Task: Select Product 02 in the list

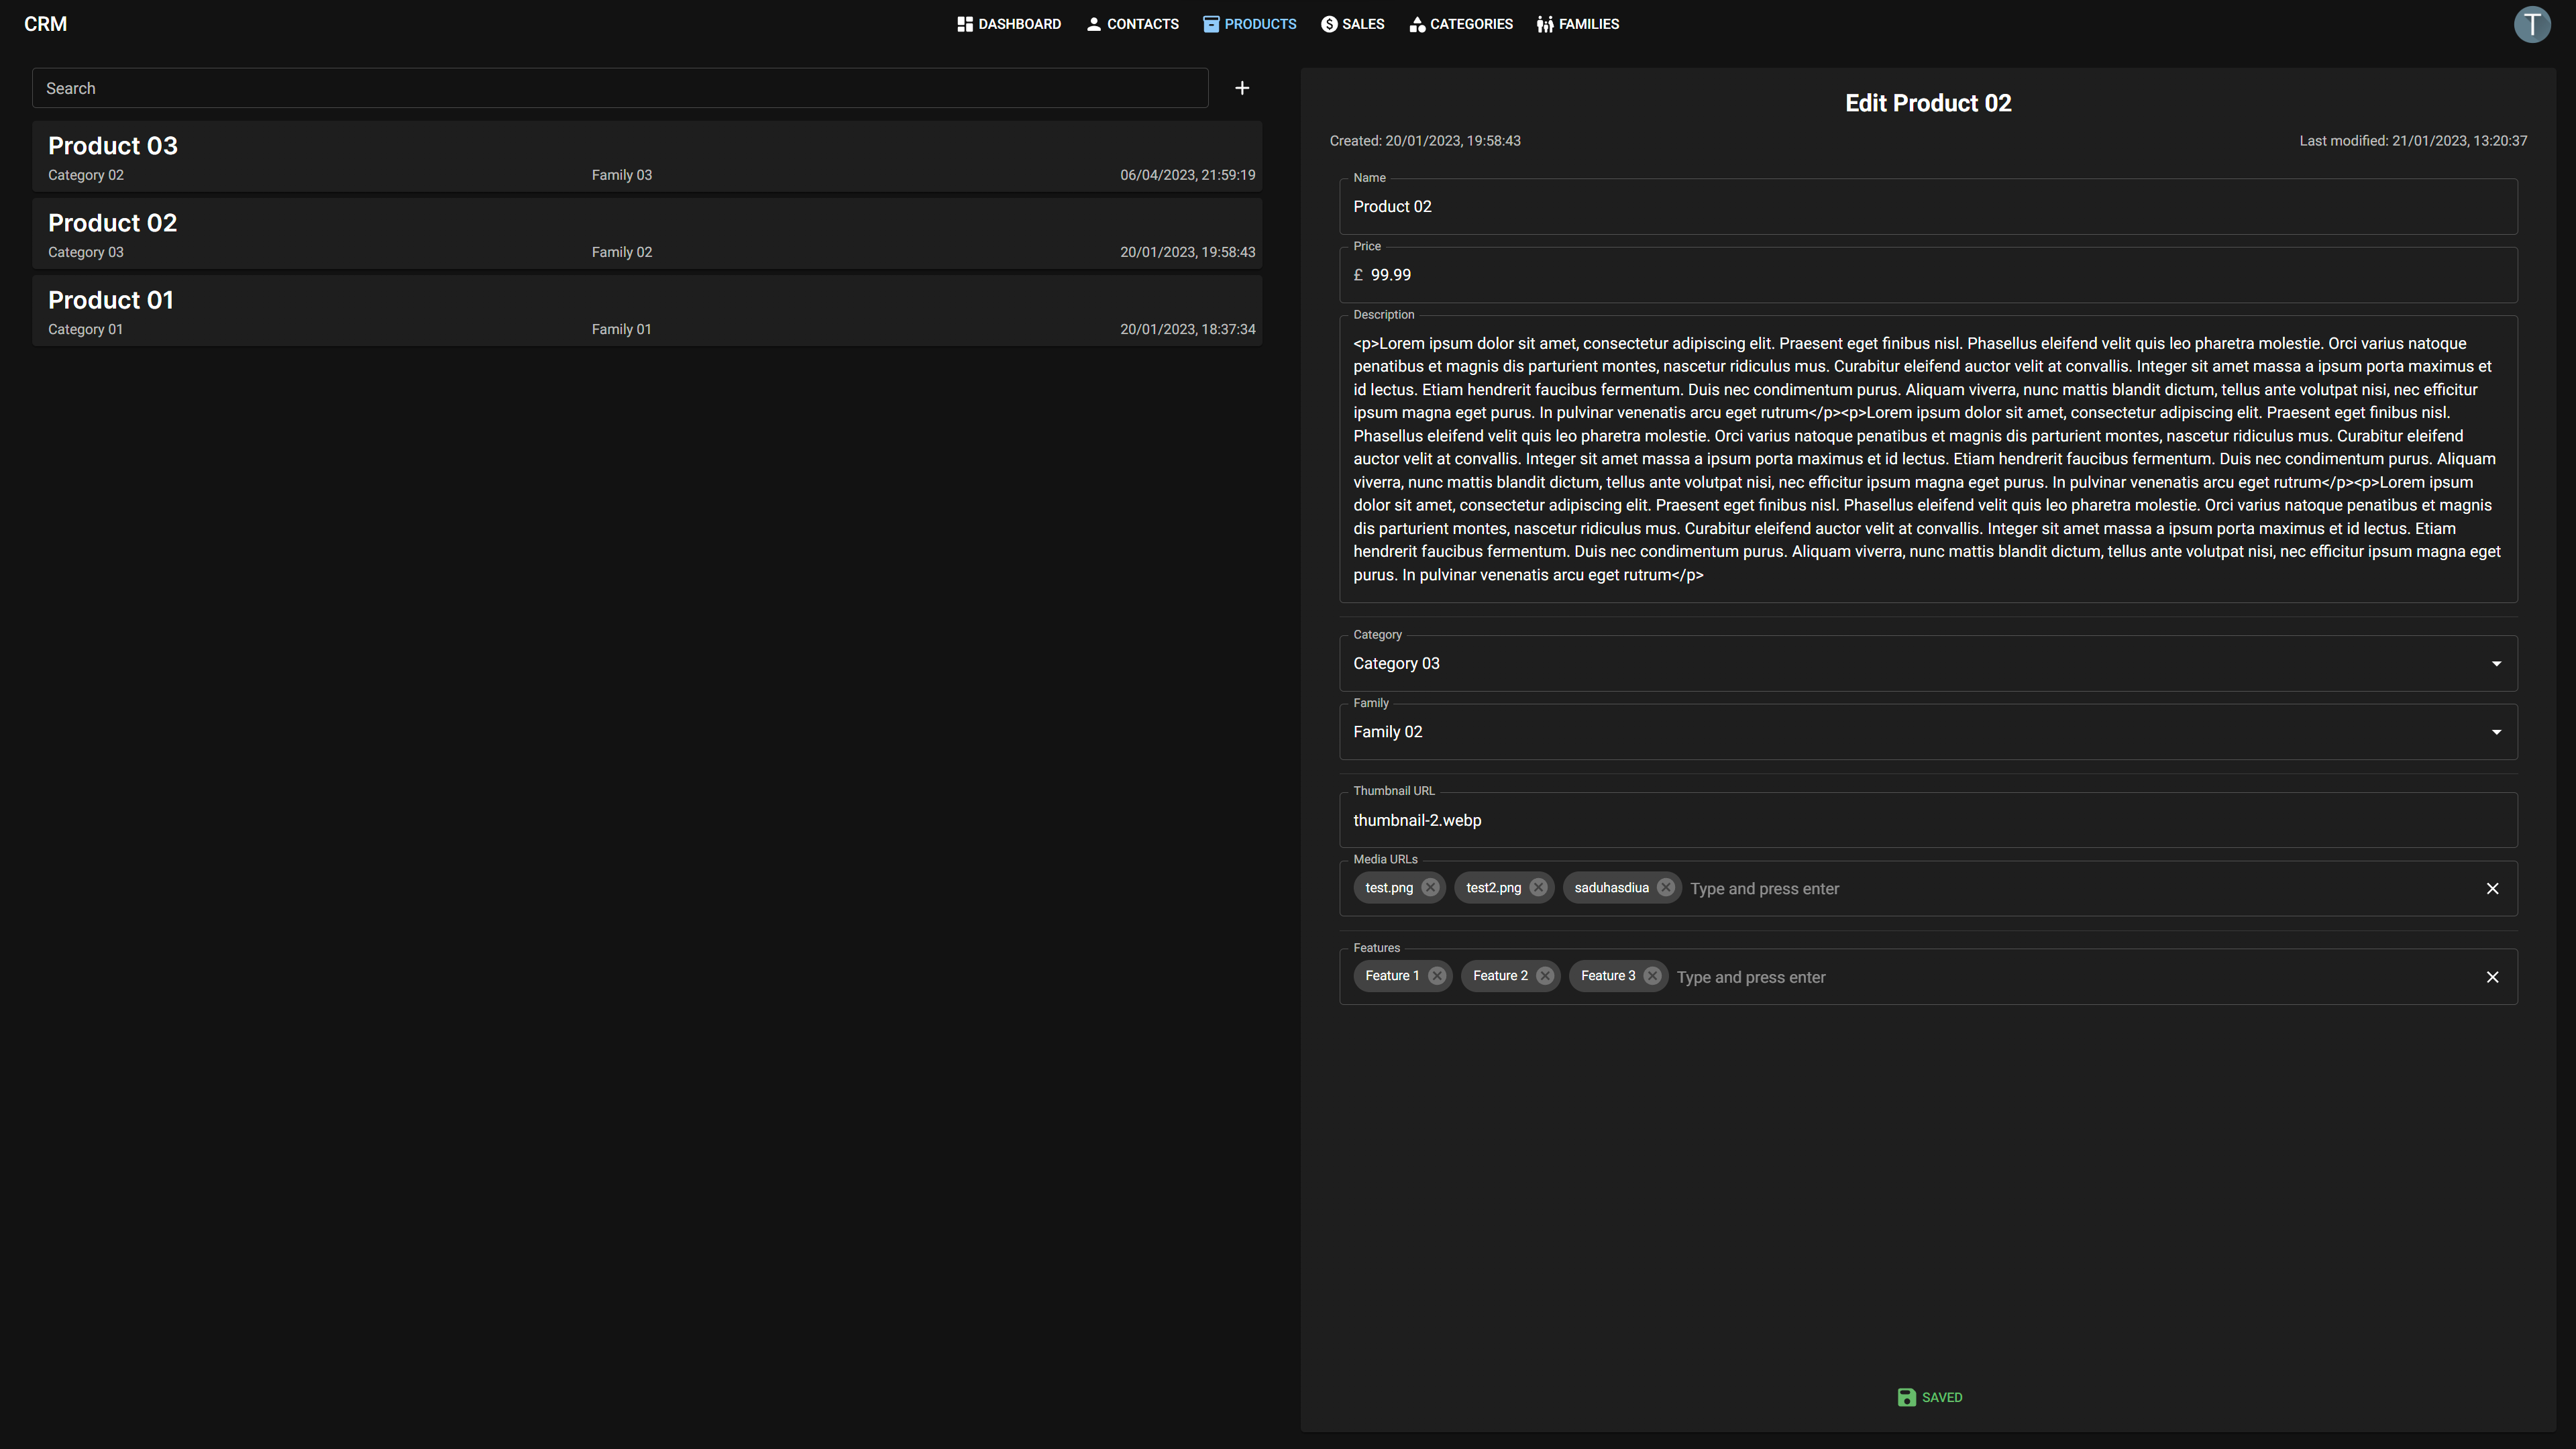Action: click(647, 234)
